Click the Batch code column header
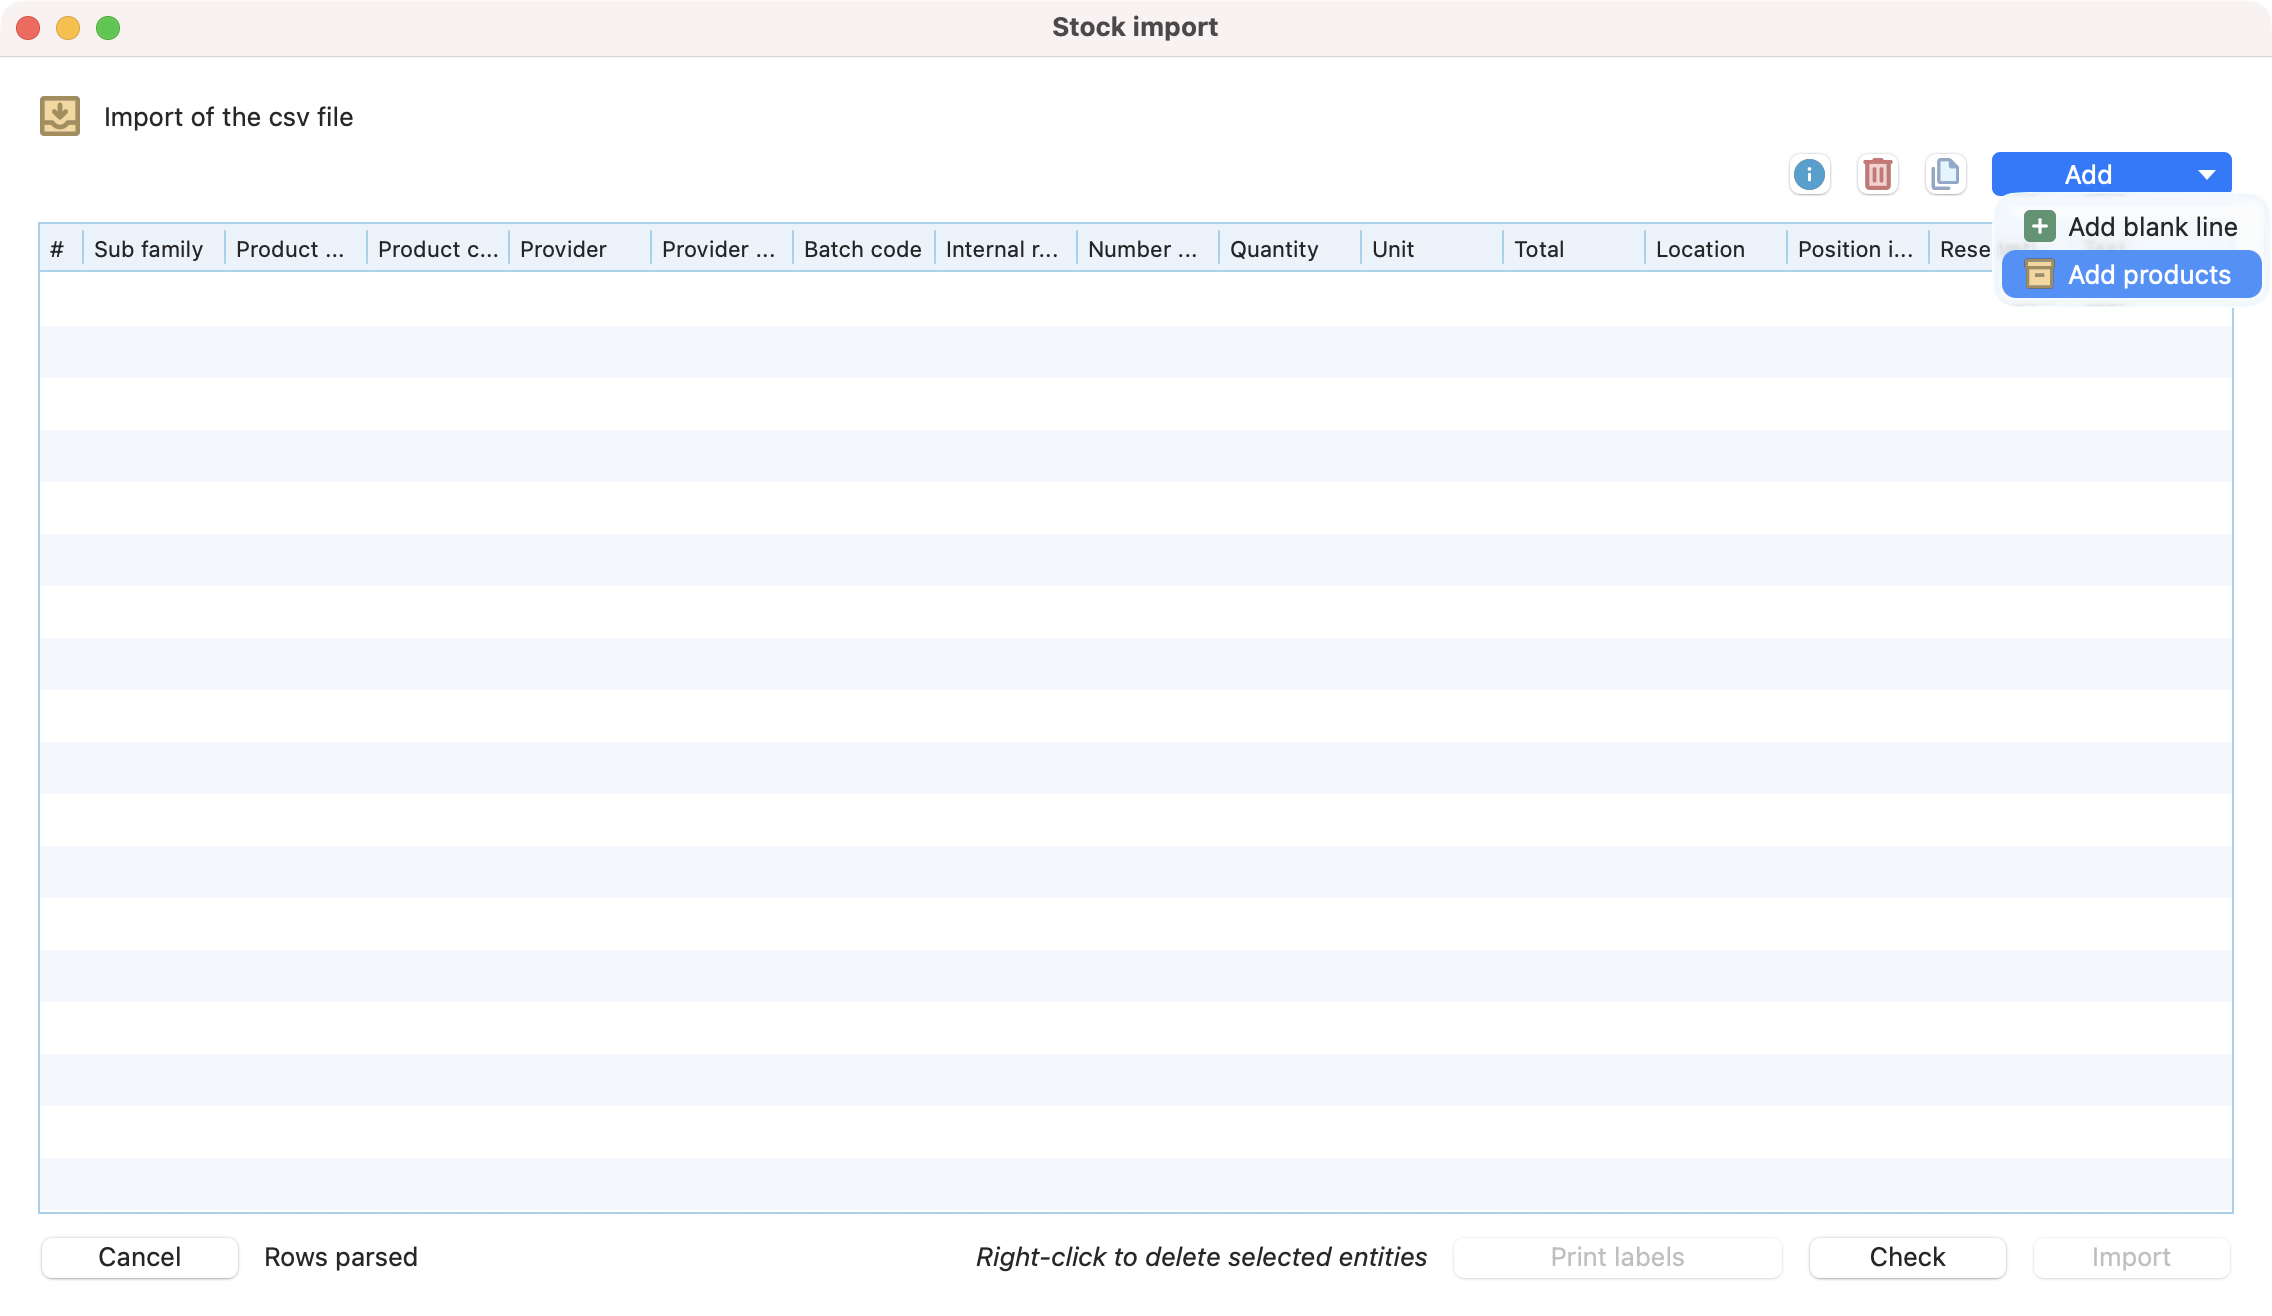 pyautogui.click(x=862, y=249)
